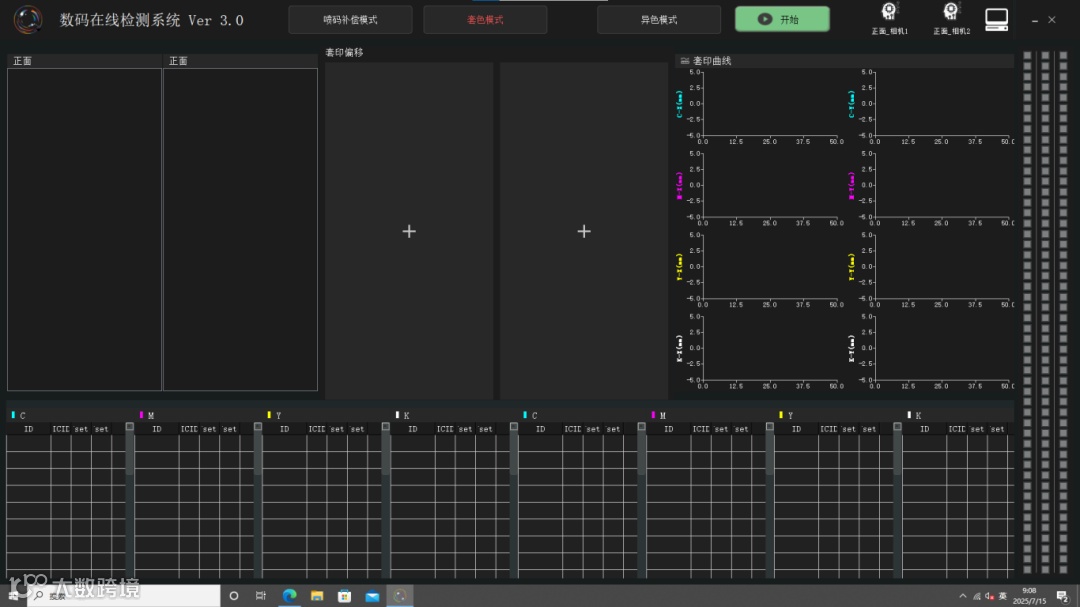The height and width of the screenshot is (607, 1080).
Task: Switch to 异色模式 mode
Action: tap(658, 19)
